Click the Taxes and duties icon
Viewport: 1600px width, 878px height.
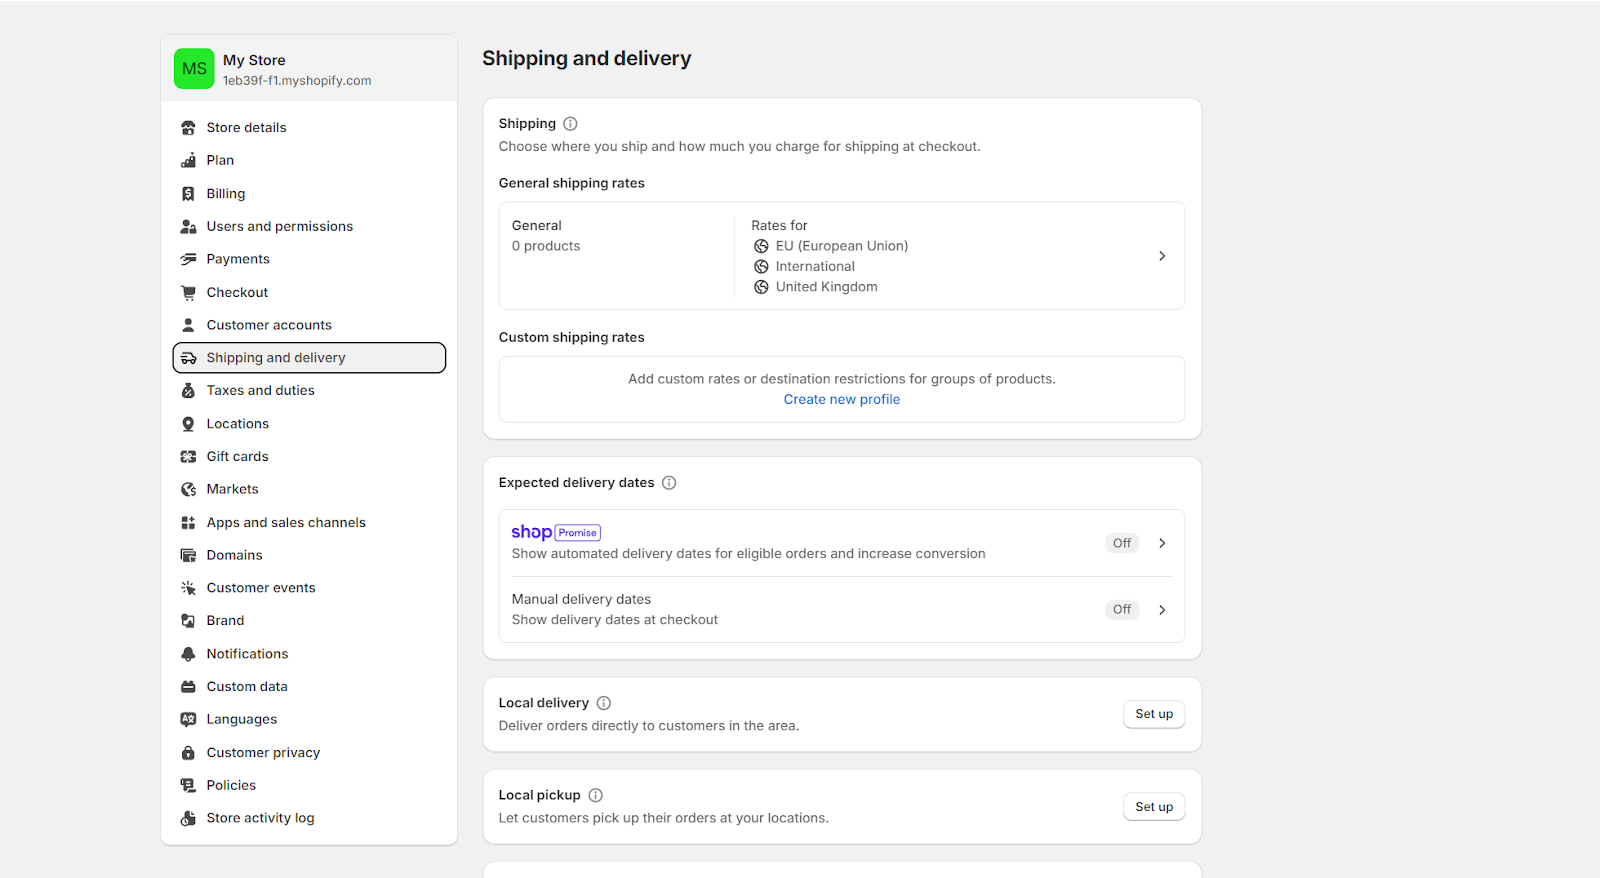click(x=188, y=391)
